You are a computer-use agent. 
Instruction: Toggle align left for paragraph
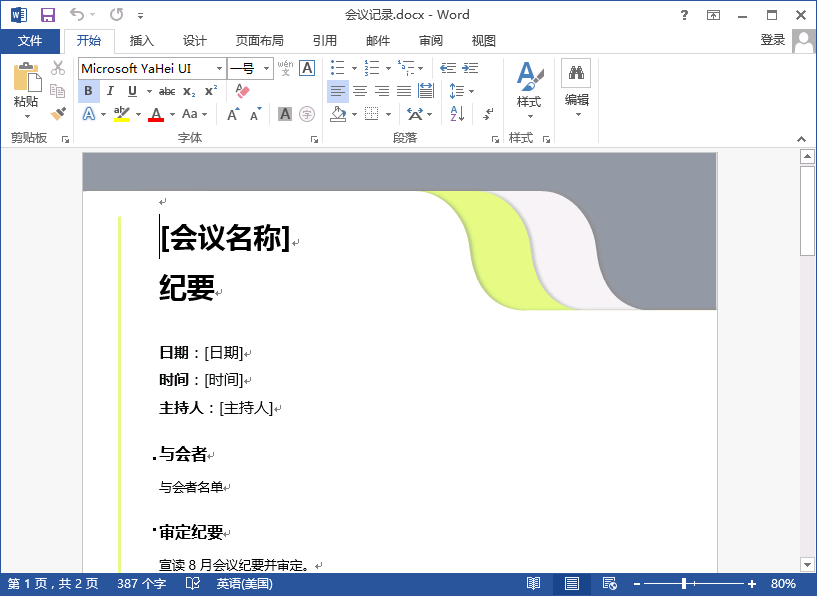click(x=337, y=91)
